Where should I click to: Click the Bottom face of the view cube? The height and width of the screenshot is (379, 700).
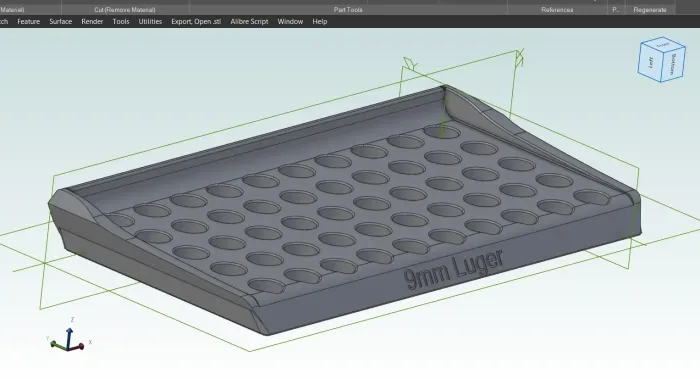point(673,63)
